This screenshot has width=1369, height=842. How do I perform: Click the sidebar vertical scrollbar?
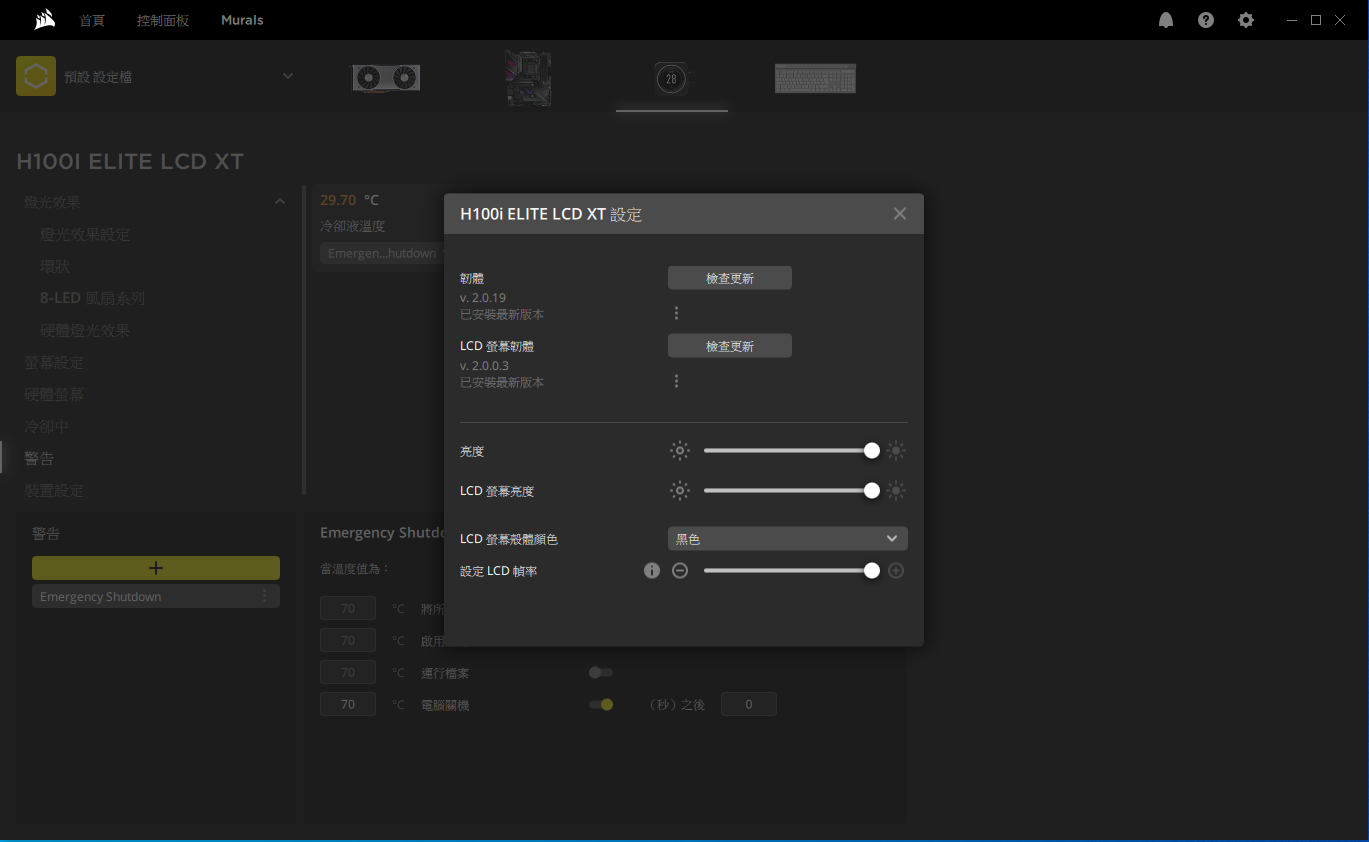(x=304, y=340)
